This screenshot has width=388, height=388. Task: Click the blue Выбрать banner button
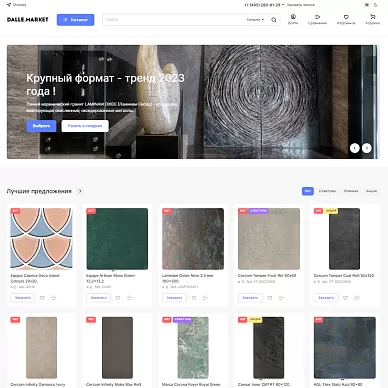pos(41,126)
